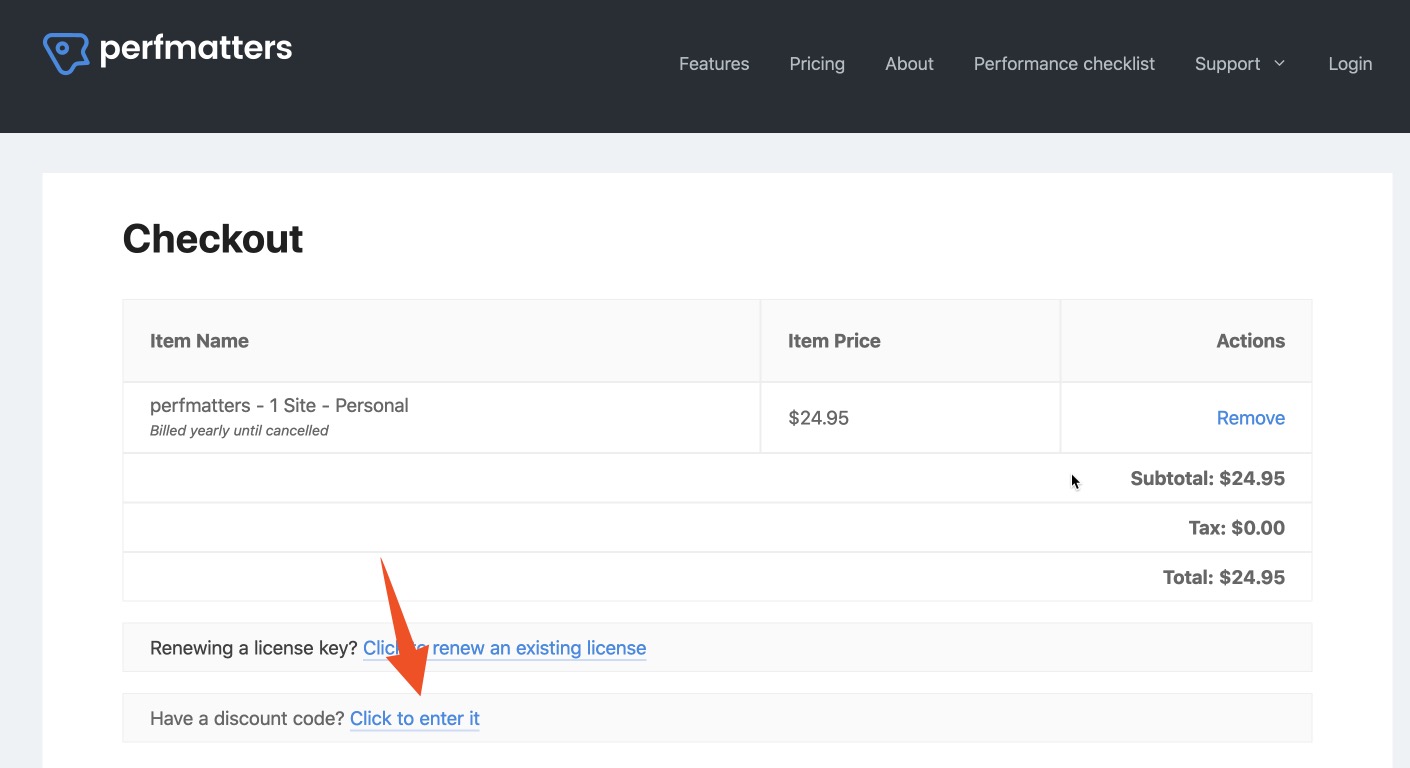The width and height of the screenshot is (1410, 768).
Task: Click the Item Price column header
Action: click(x=834, y=341)
